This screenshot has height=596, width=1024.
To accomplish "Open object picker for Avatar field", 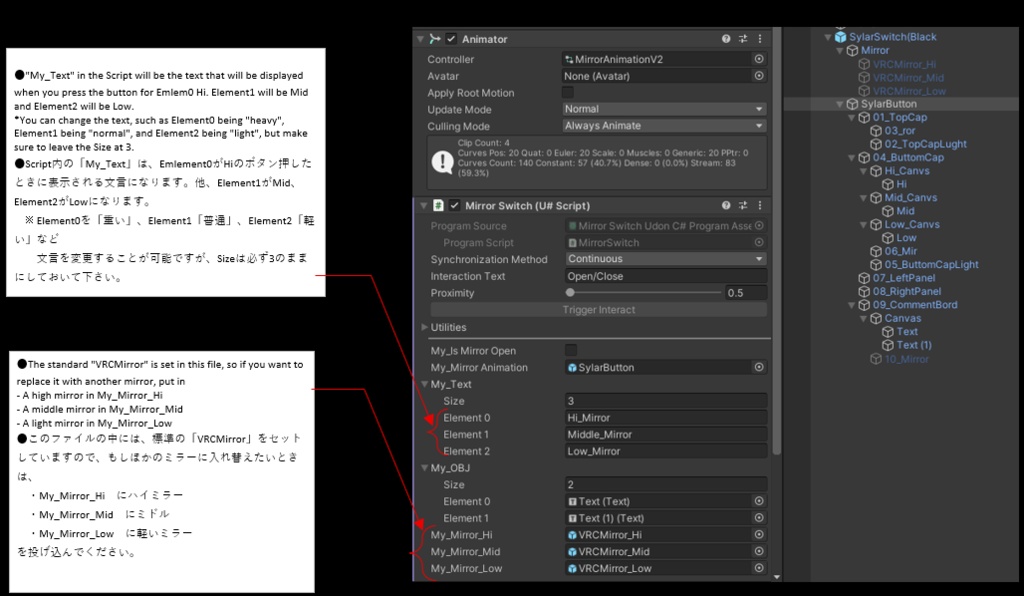I will tap(759, 76).
